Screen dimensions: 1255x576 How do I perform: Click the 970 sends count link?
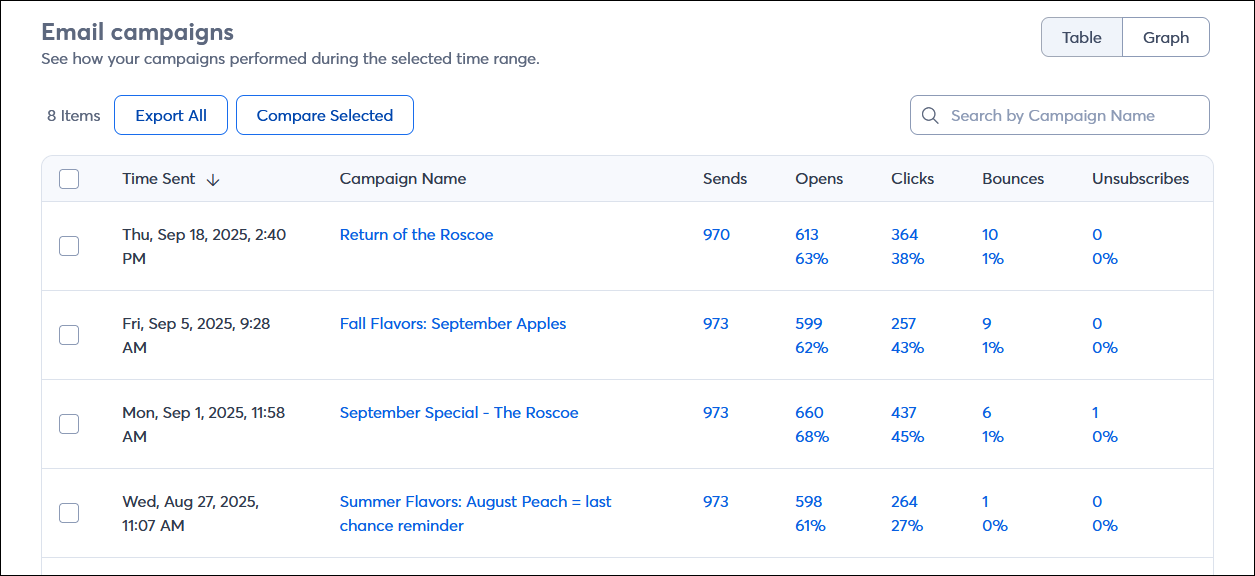tap(716, 235)
